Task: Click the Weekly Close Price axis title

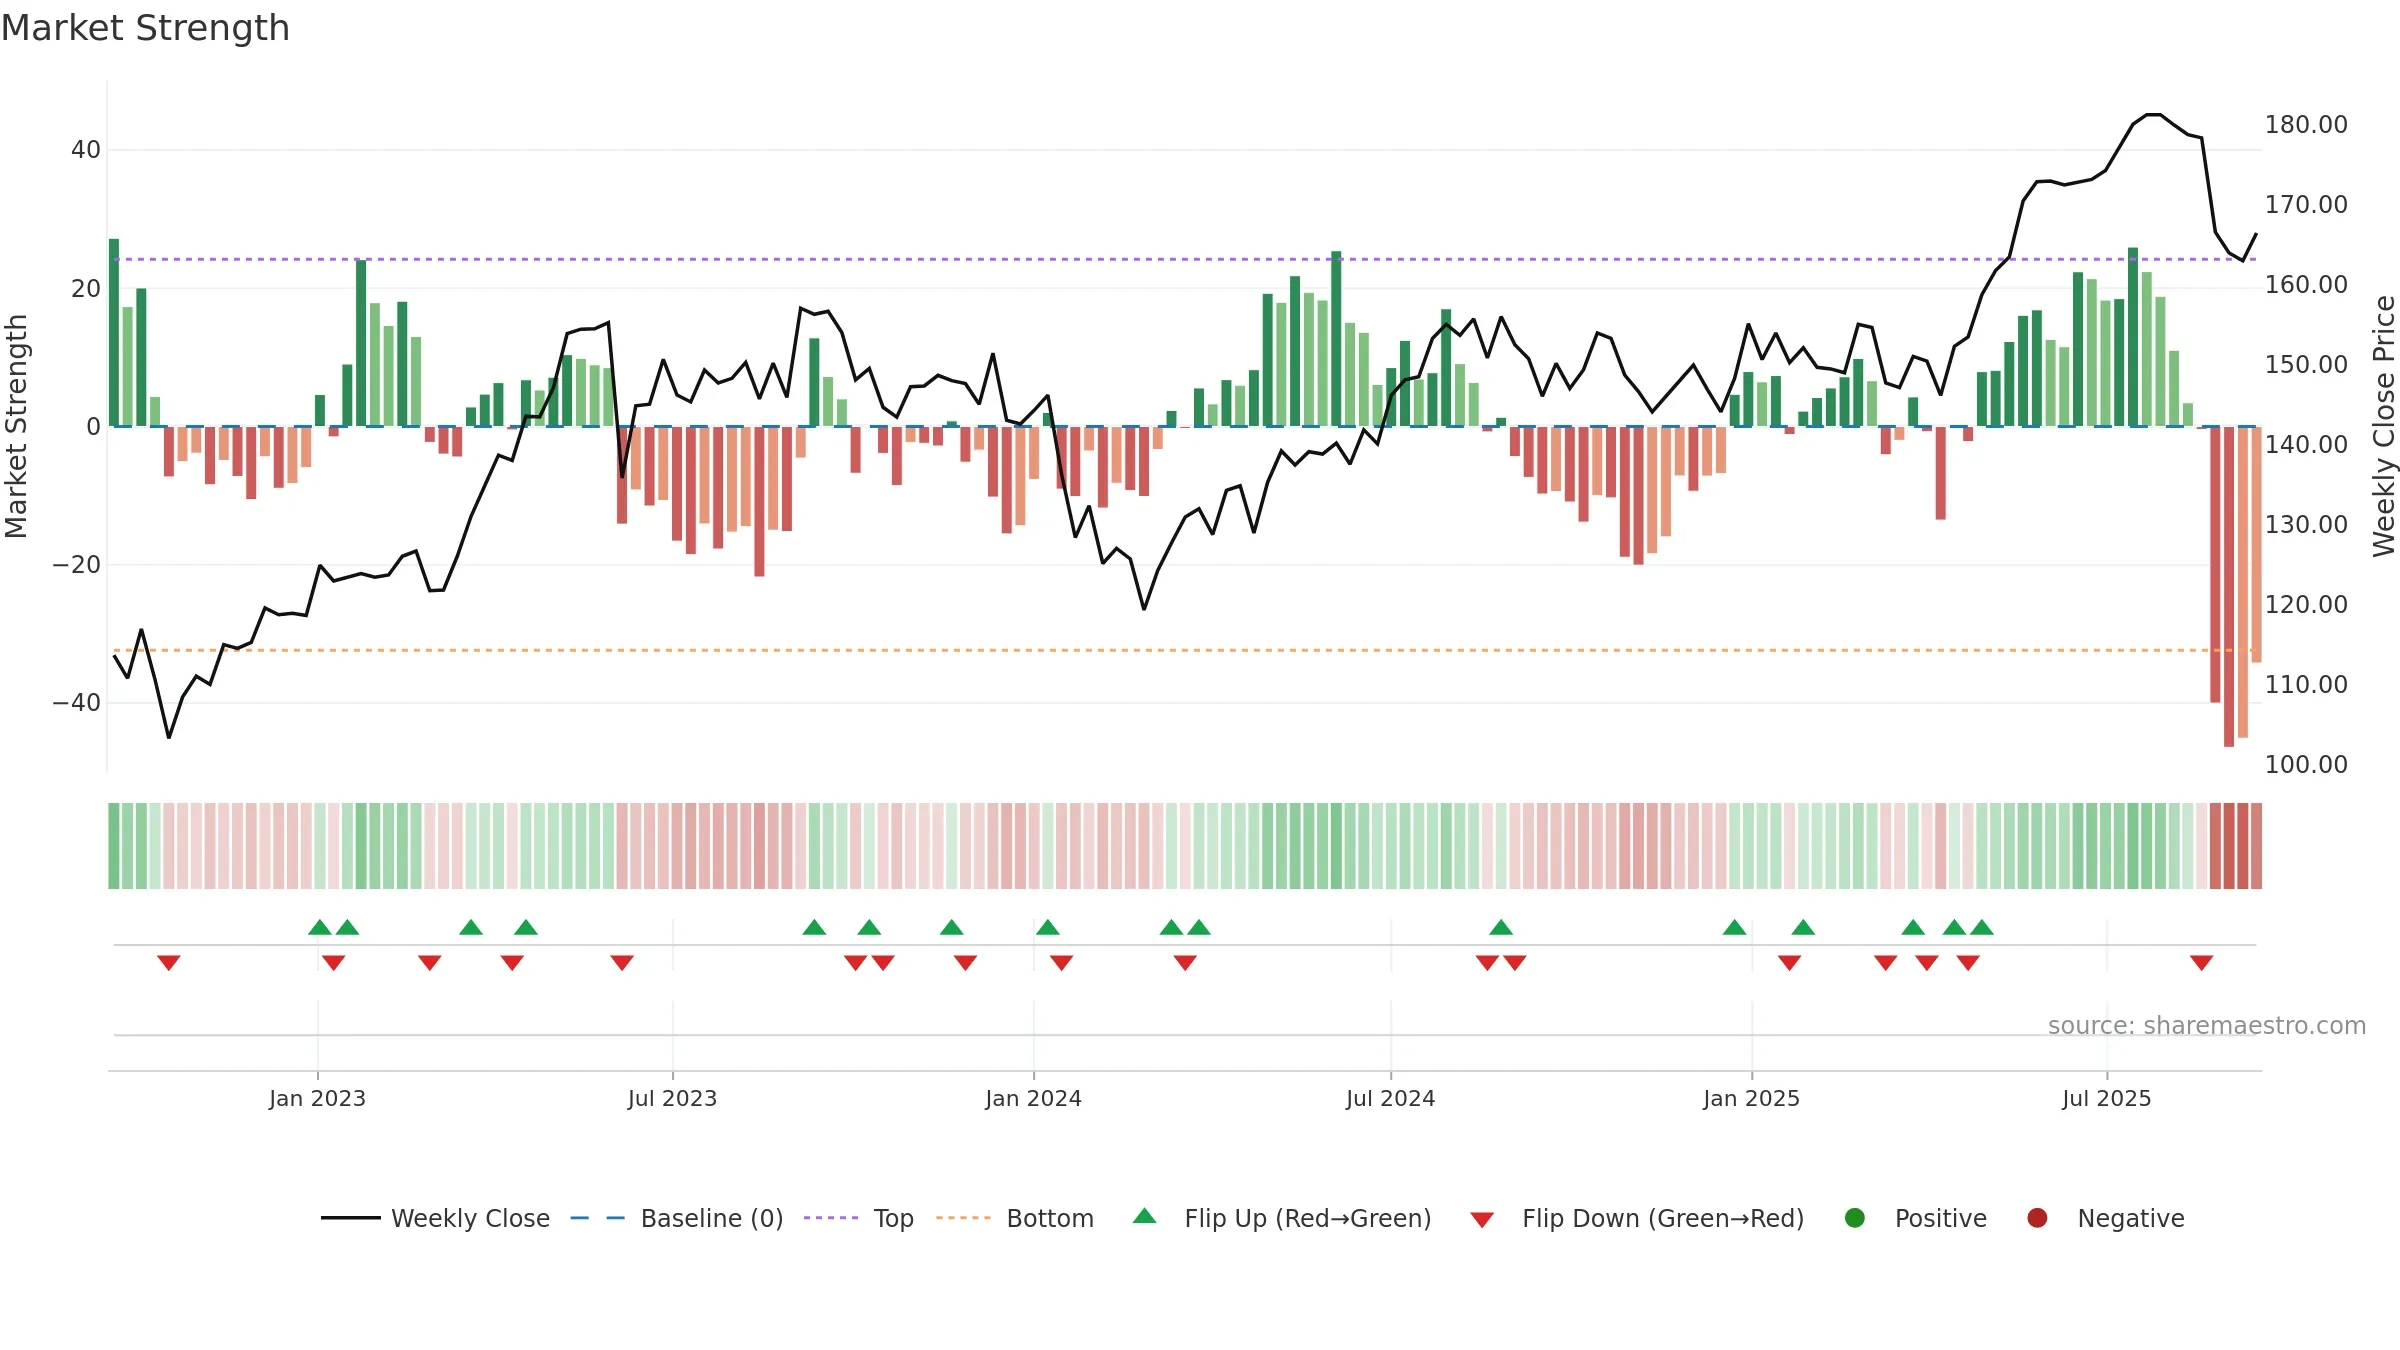Action: click(x=2384, y=426)
